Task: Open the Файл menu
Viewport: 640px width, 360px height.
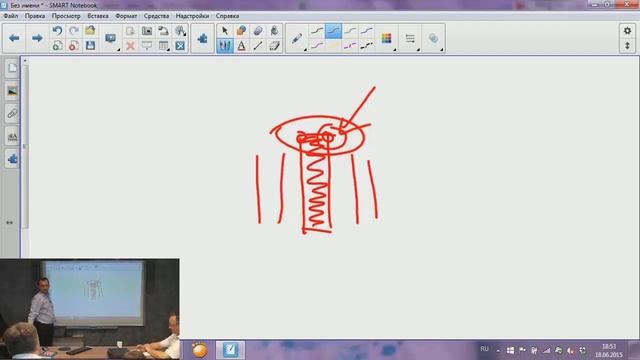Action: (x=11, y=16)
